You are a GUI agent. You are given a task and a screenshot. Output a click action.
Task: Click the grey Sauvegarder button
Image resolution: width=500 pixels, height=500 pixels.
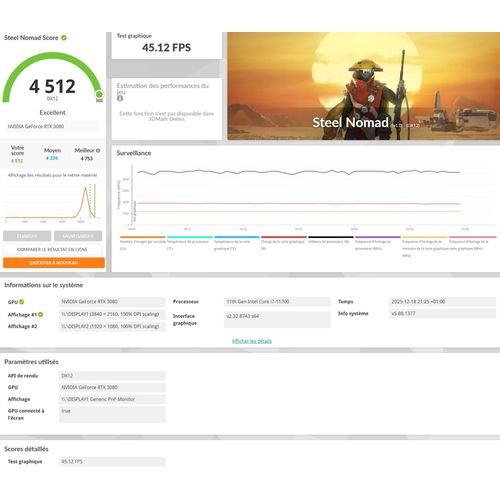78,236
